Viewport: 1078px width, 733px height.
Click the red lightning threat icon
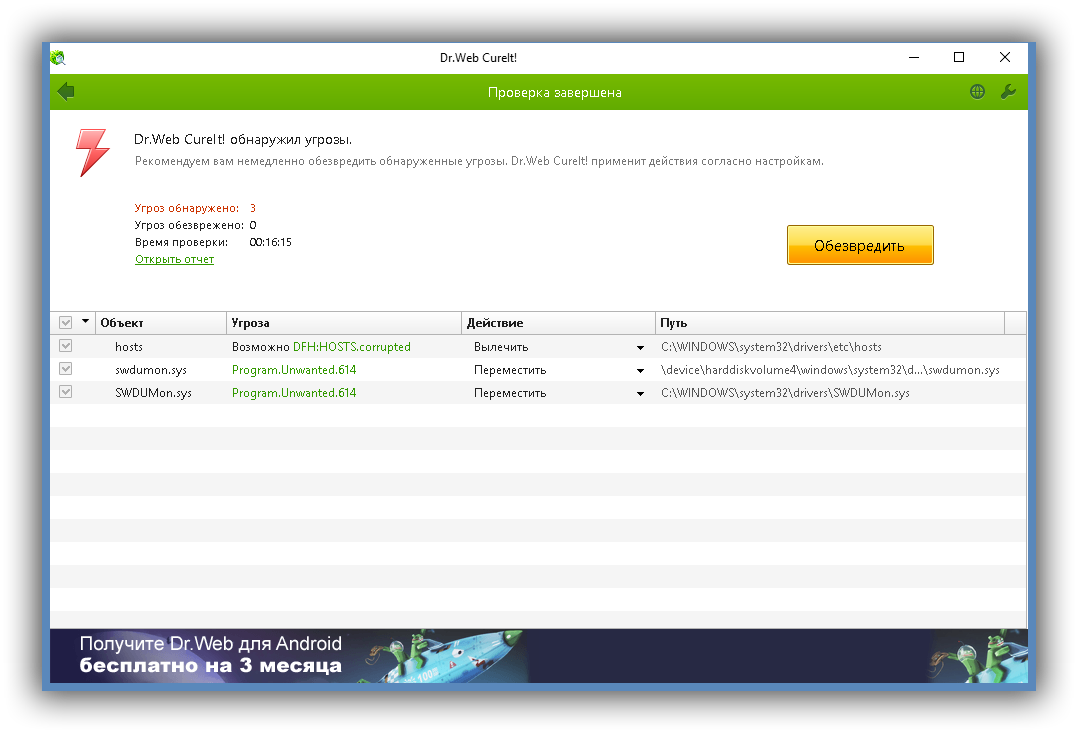pos(92,152)
